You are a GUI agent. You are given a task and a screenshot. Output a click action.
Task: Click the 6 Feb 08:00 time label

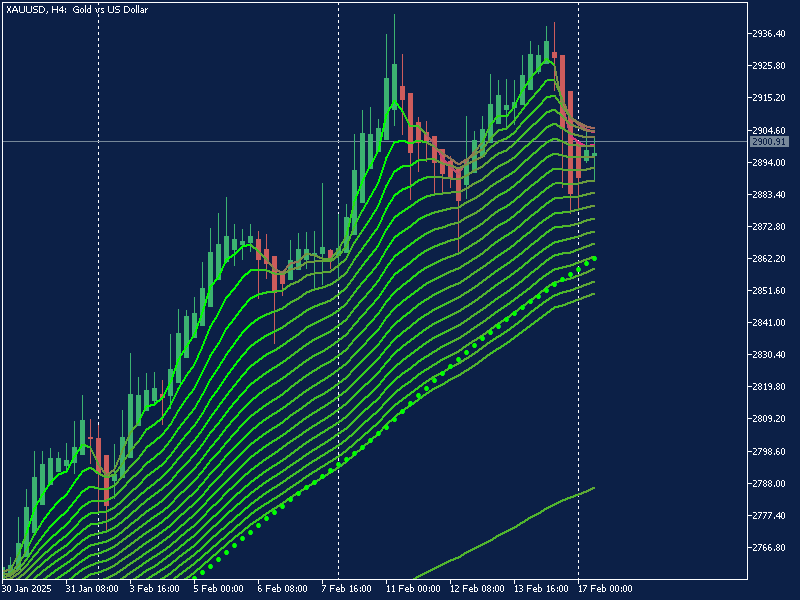[283, 589]
